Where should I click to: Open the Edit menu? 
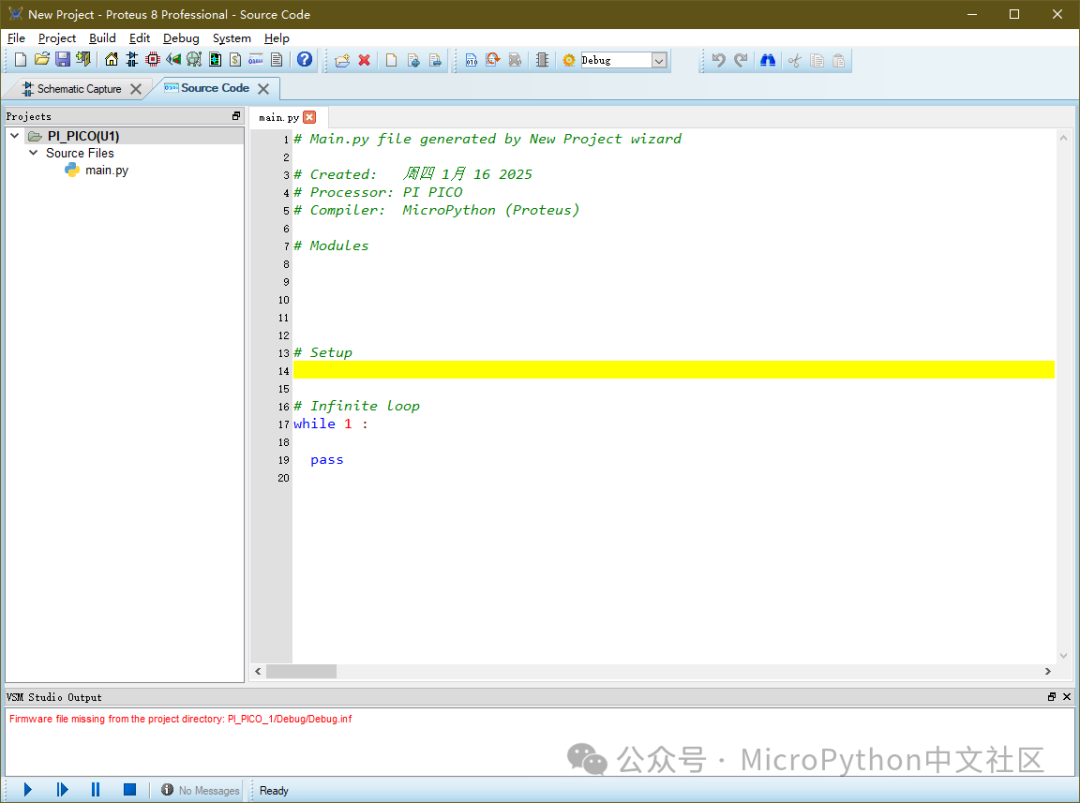[x=139, y=38]
